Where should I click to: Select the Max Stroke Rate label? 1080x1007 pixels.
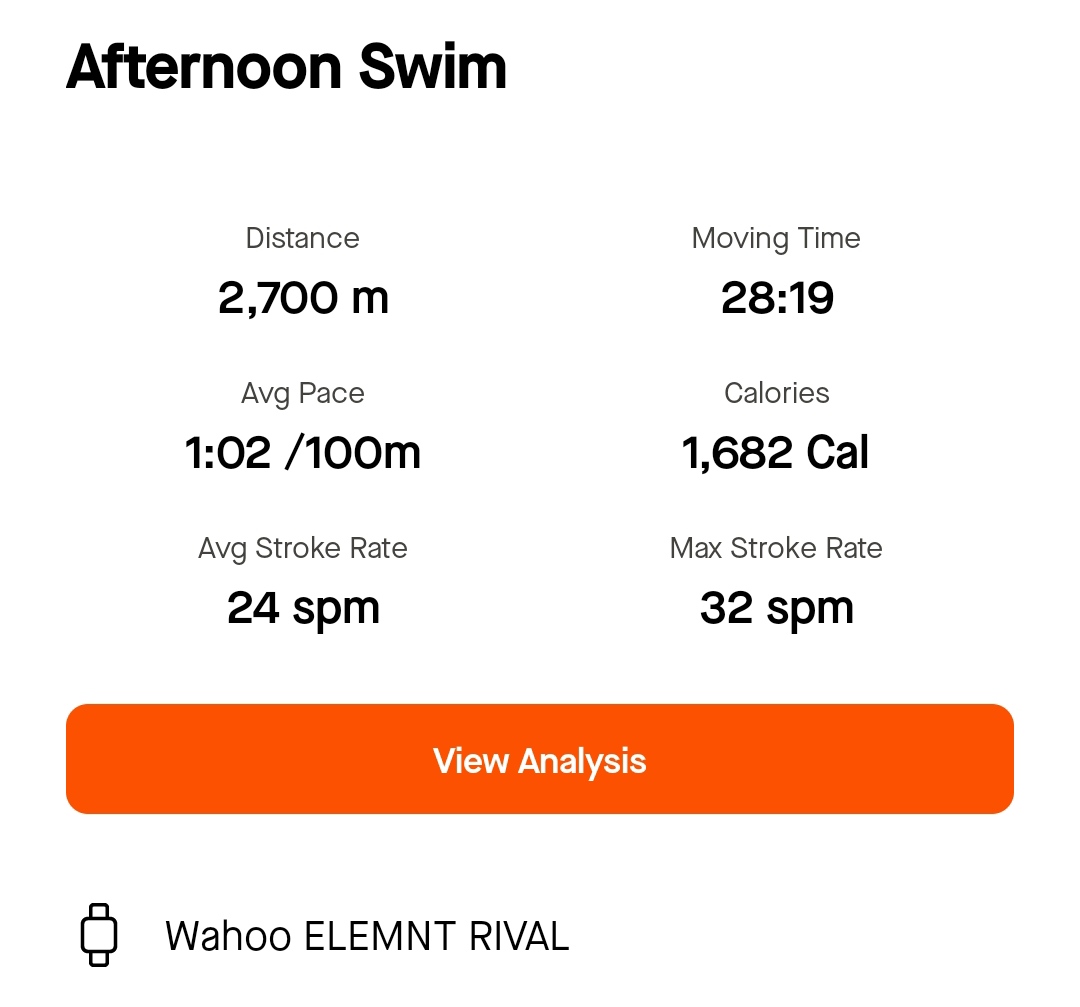click(x=776, y=548)
